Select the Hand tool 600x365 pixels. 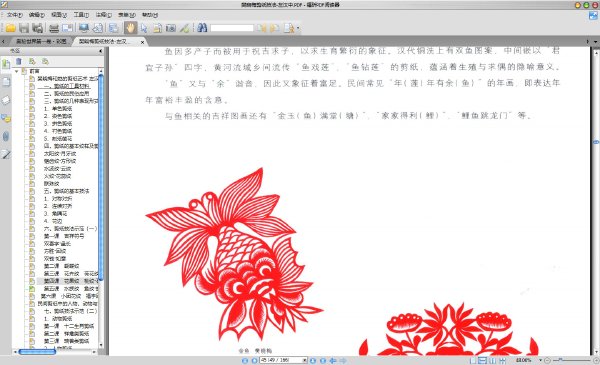point(130,28)
